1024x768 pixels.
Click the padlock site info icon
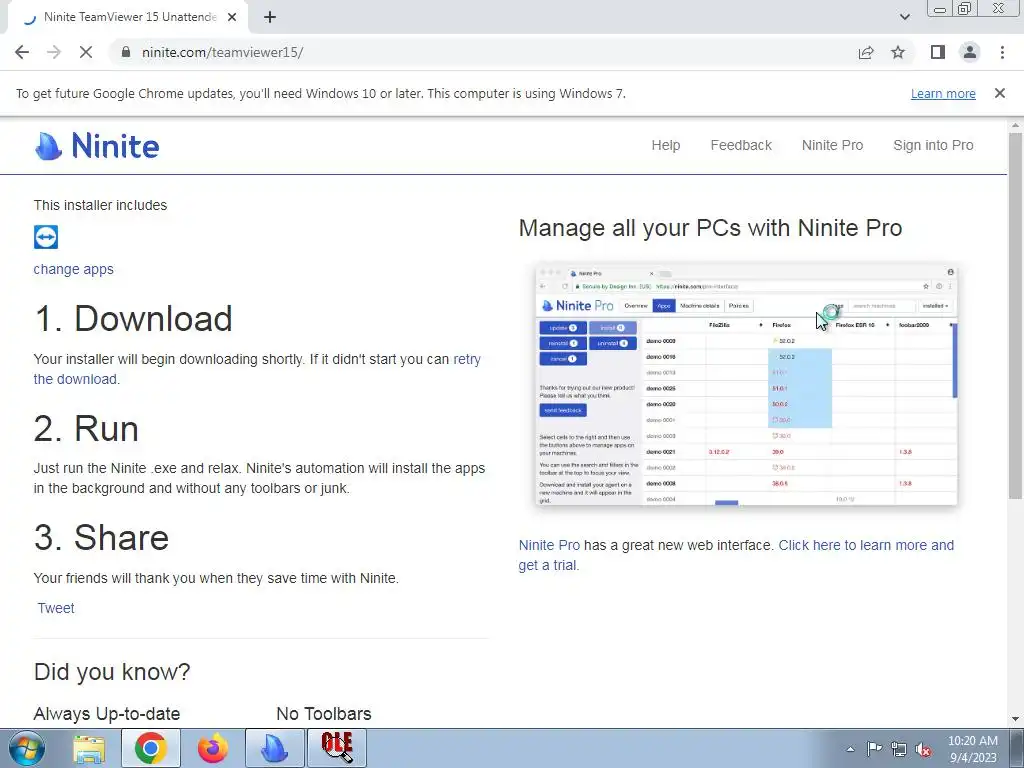pyautogui.click(x=126, y=52)
